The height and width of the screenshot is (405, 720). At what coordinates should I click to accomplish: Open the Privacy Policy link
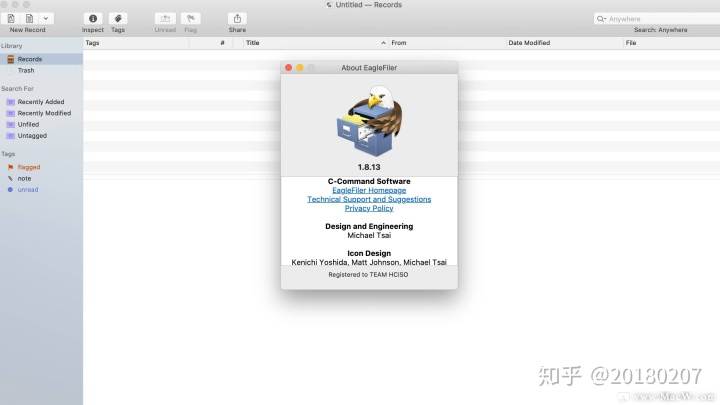click(369, 208)
